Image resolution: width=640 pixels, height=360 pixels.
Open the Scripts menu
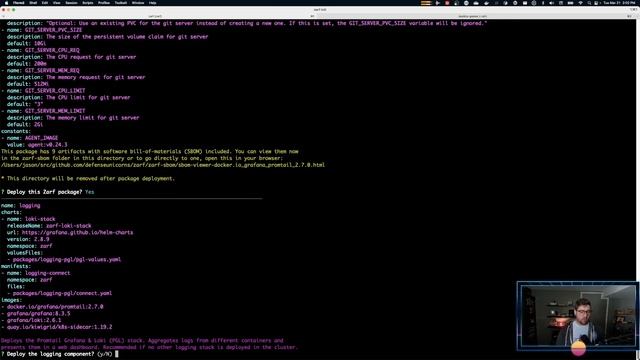88,2
